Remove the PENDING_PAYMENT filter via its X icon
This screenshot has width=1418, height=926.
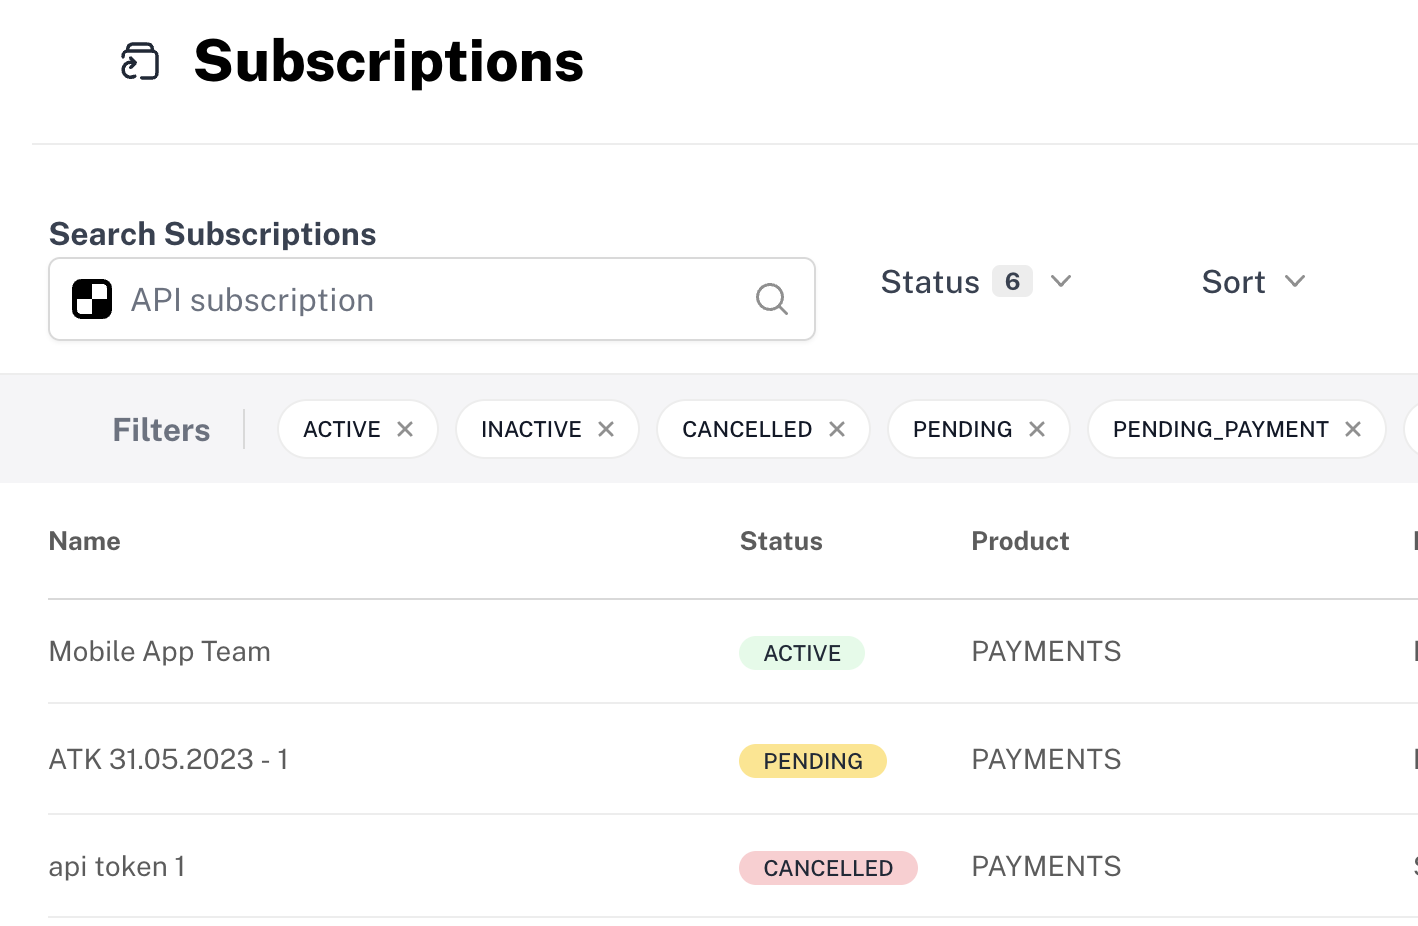(x=1352, y=428)
